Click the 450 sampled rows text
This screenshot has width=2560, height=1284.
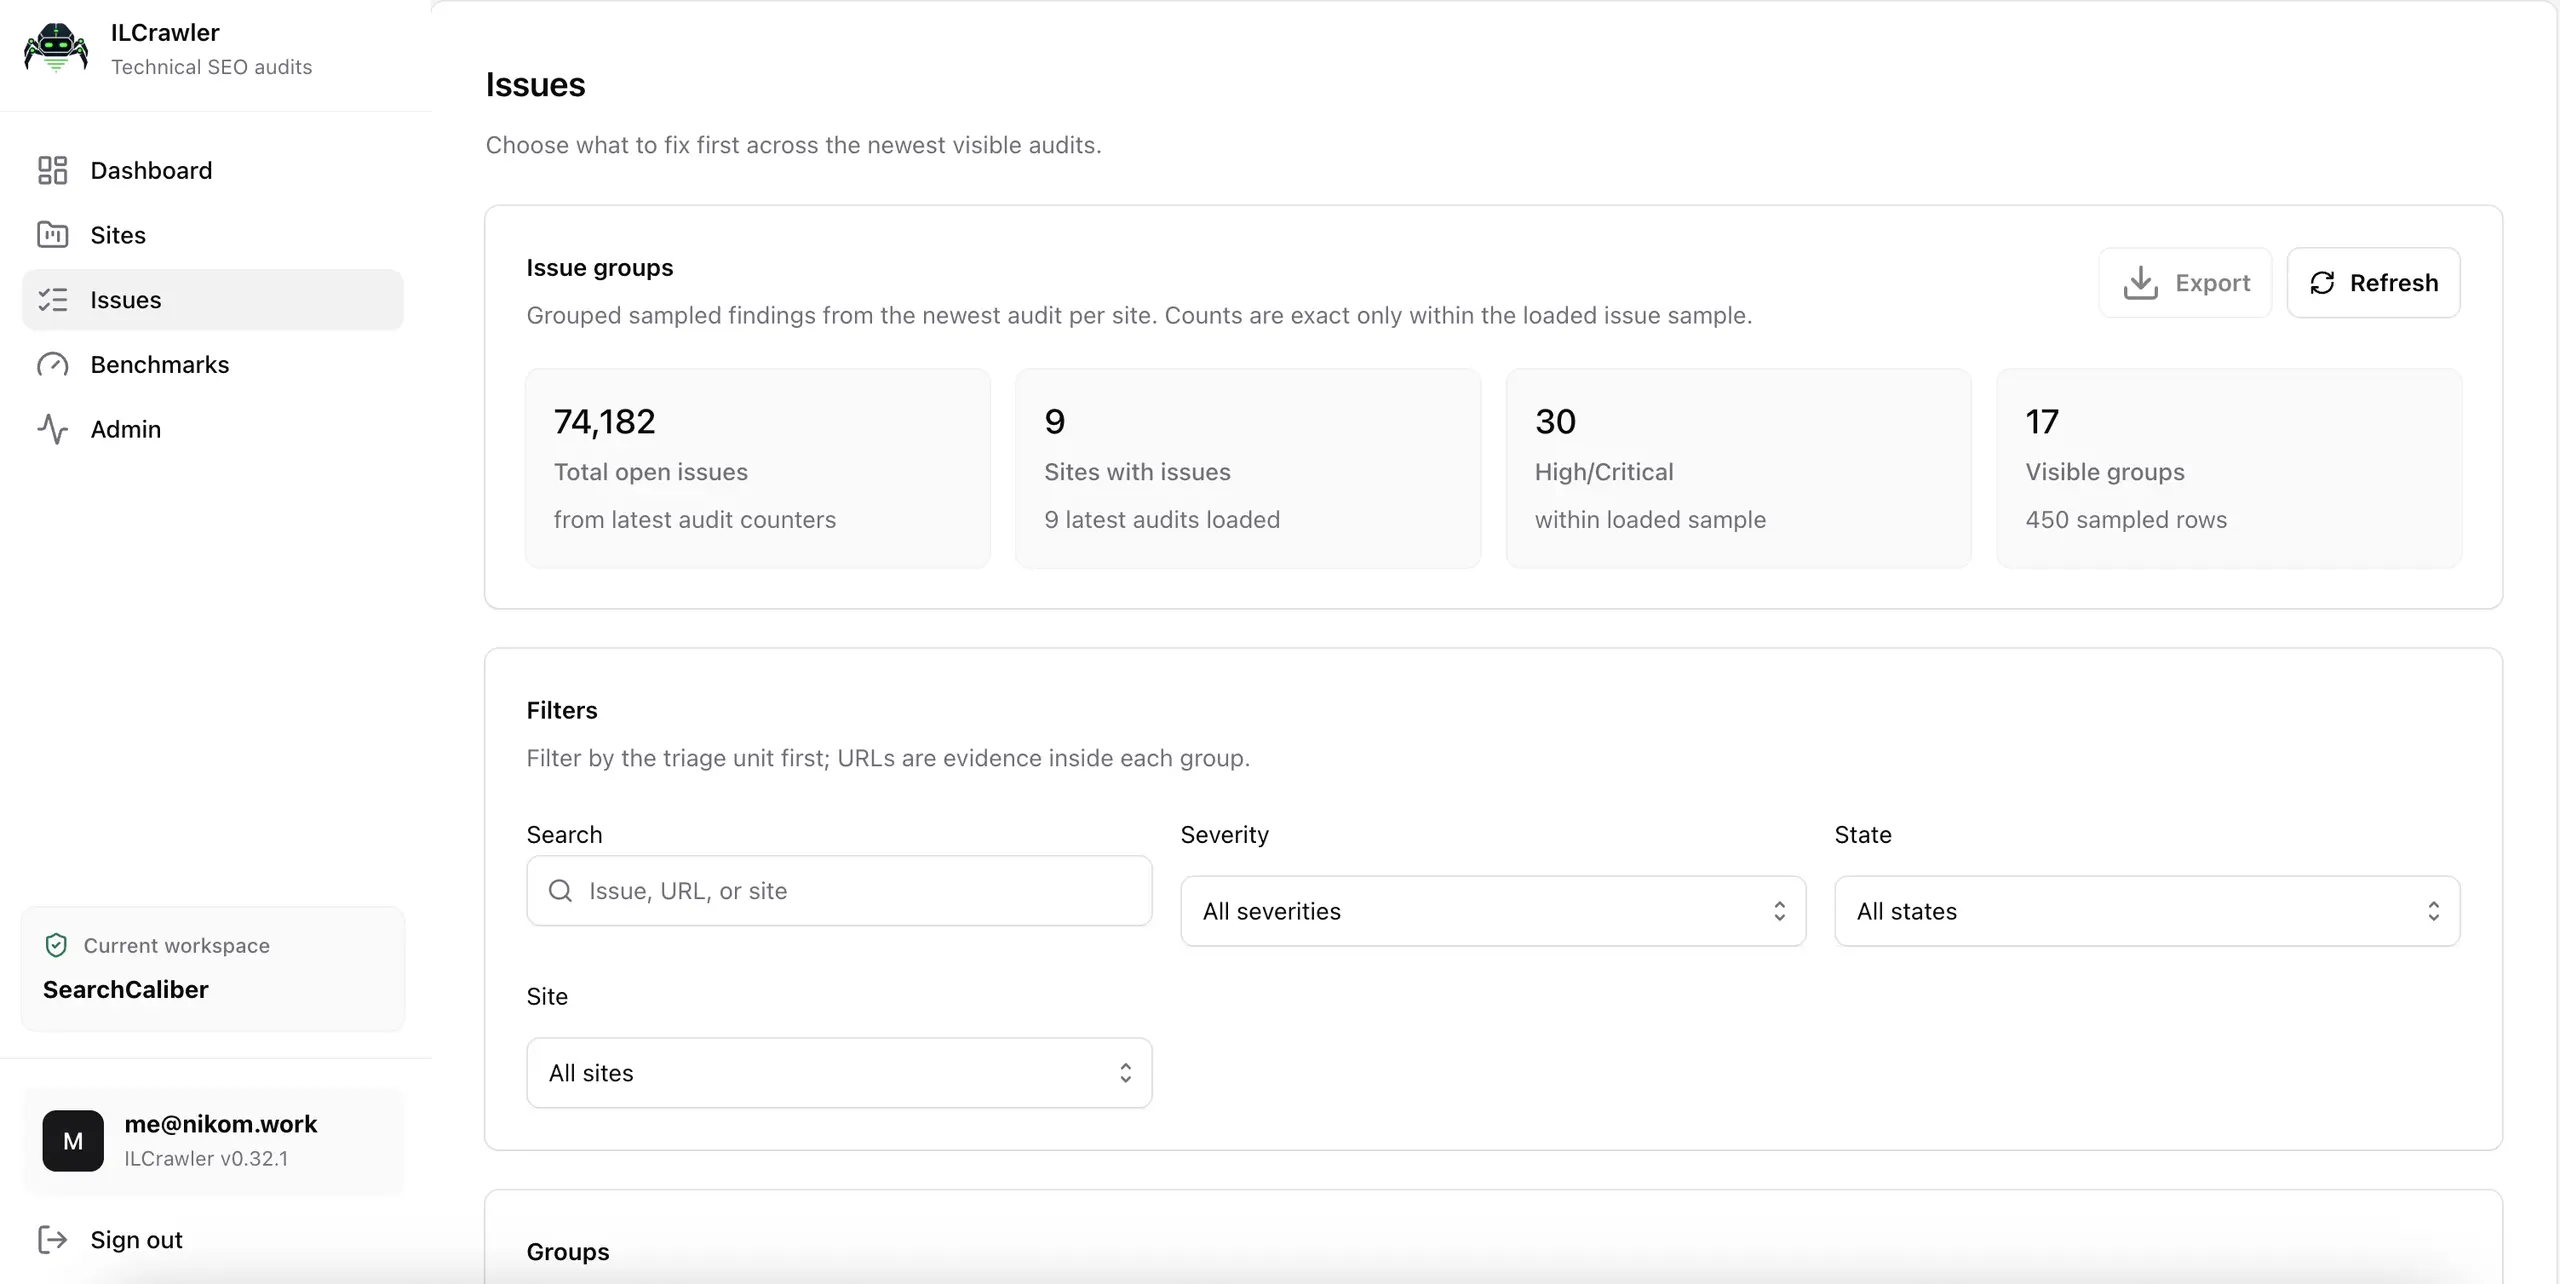2126,520
